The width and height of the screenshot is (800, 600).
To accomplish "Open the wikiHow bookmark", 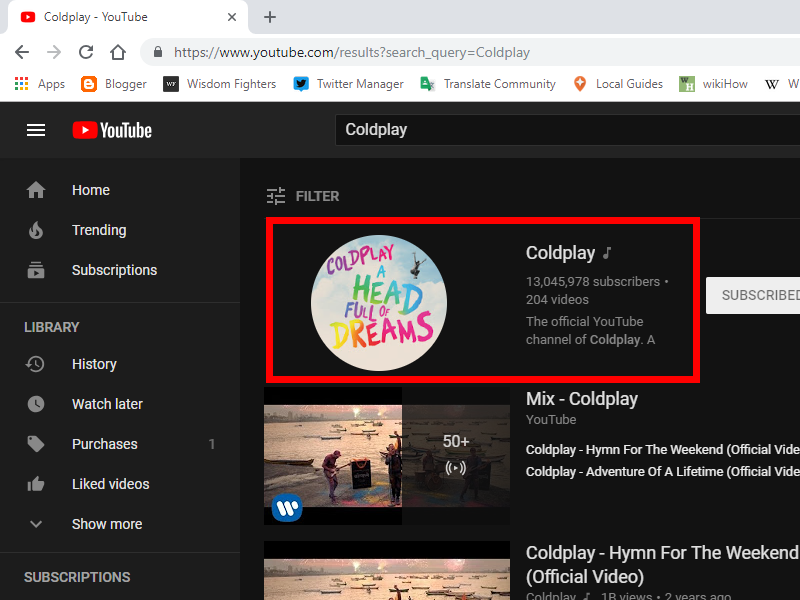I will (x=713, y=84).
